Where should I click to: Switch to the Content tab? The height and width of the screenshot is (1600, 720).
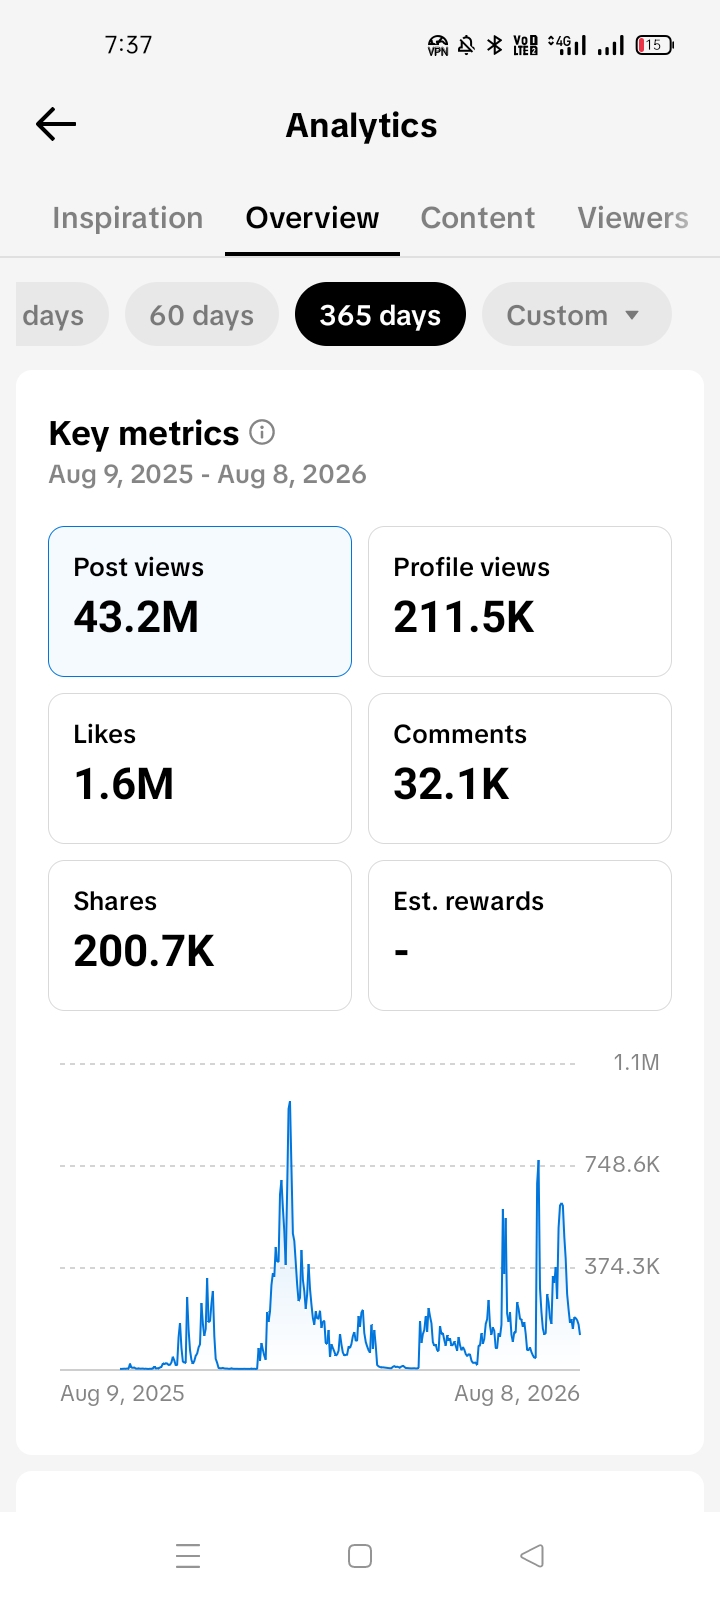[x=478, y=218]
